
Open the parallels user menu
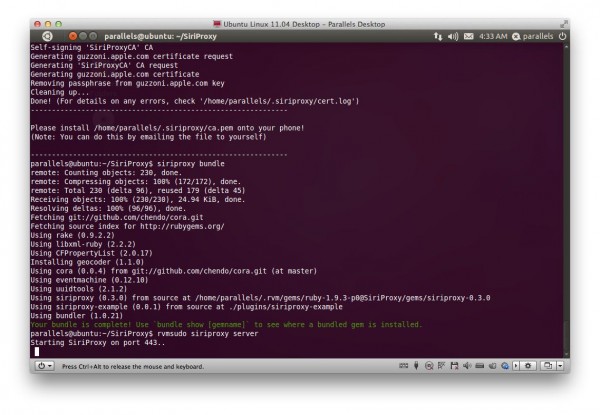click(533, 36)
